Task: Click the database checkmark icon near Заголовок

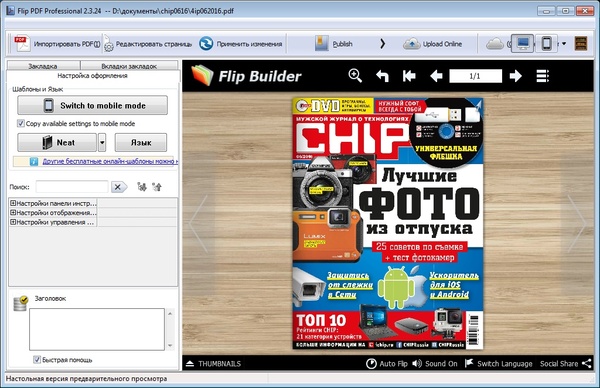Action: (21, 303)
